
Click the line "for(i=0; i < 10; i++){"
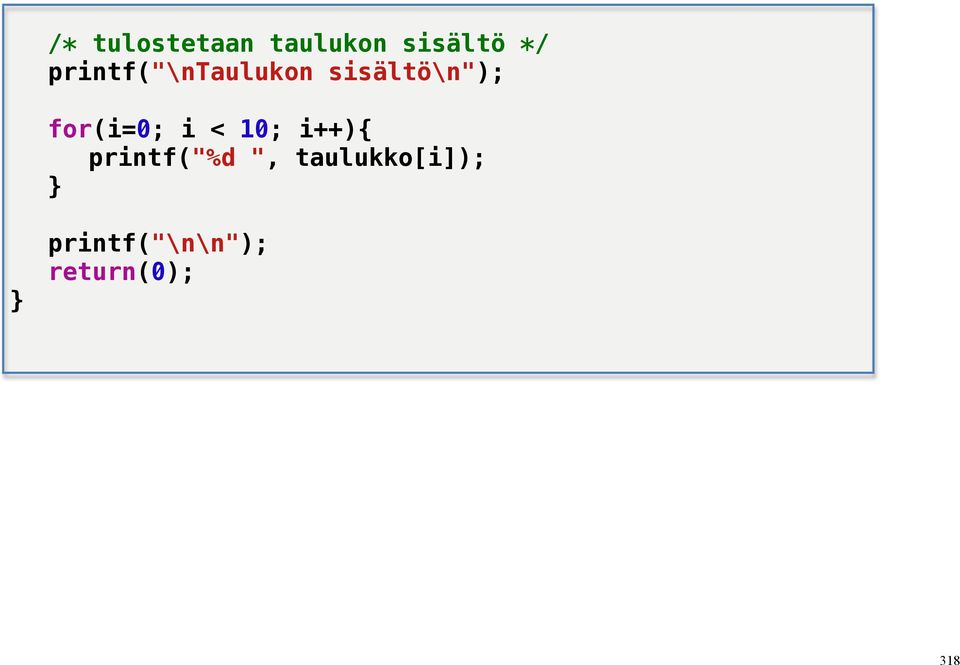(210, 130)
